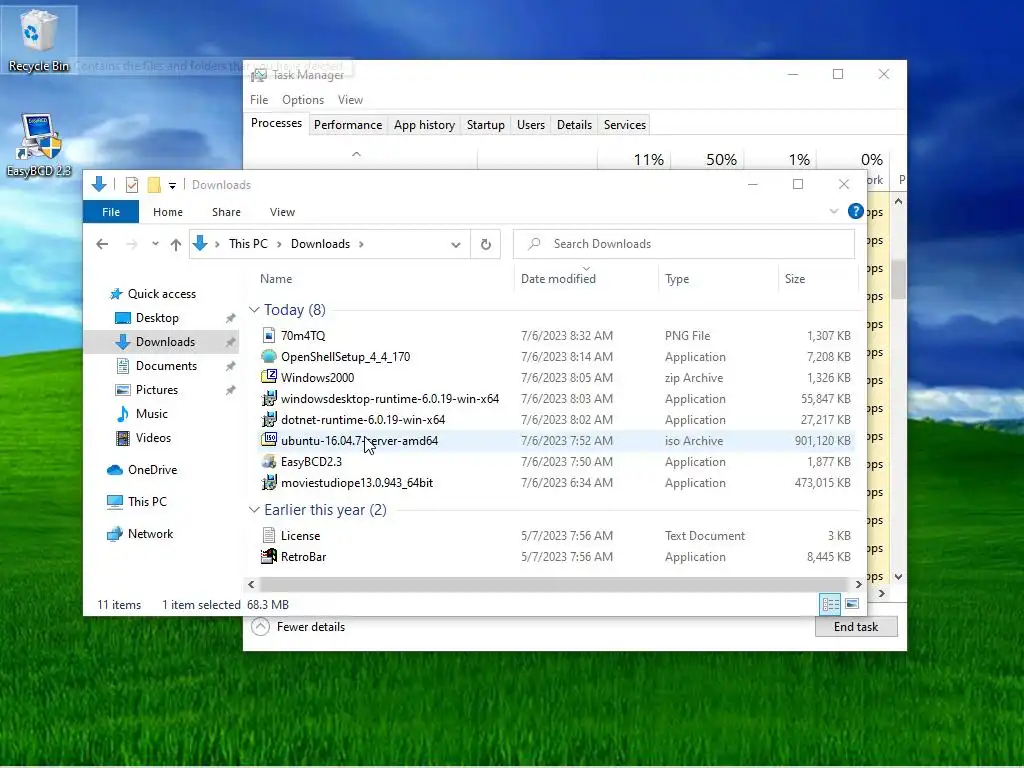Switch to Services tab in Task Manager
The height and width of the screenshot is (768, 1024).
tap(624, 125)
